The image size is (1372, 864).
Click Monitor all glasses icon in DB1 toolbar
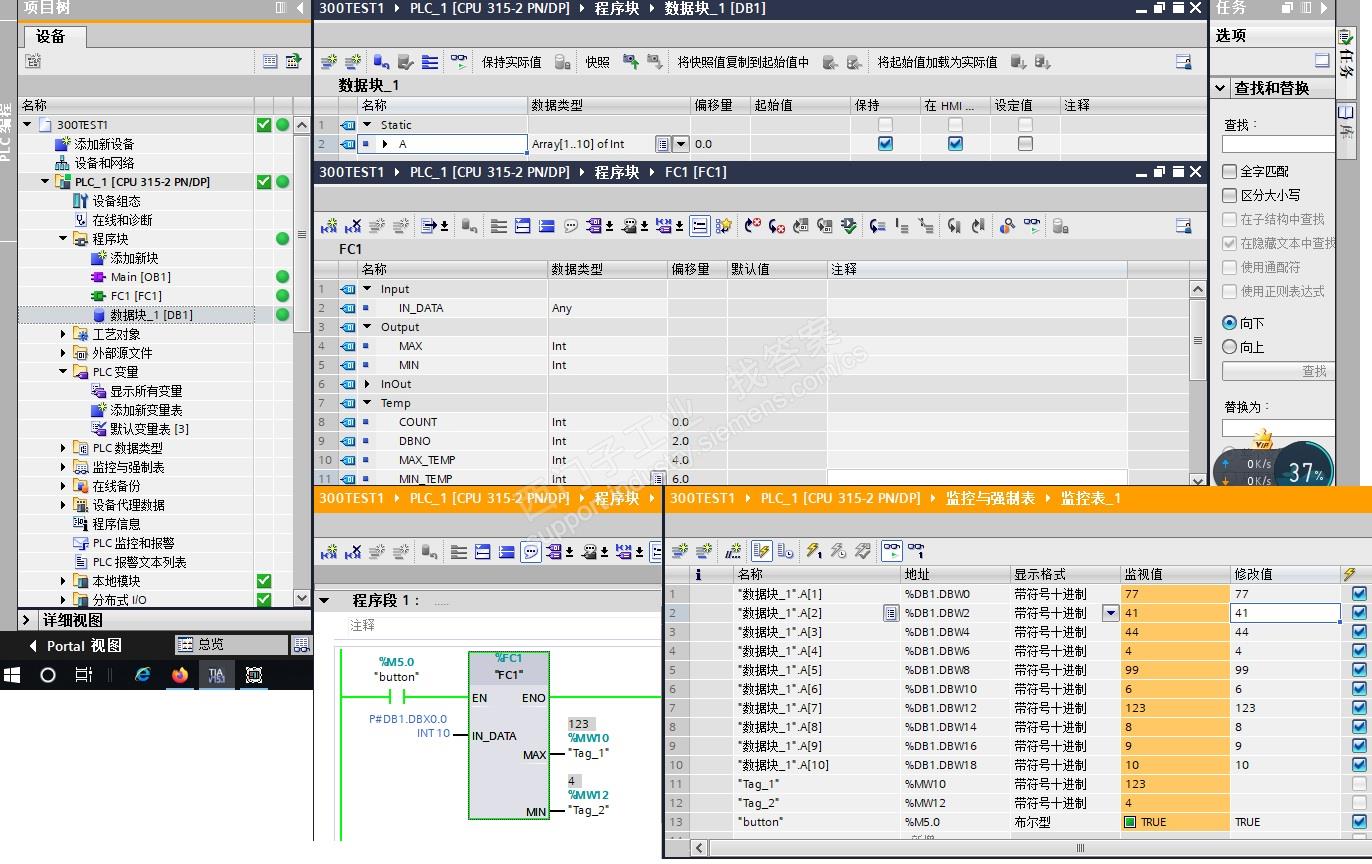458,62
